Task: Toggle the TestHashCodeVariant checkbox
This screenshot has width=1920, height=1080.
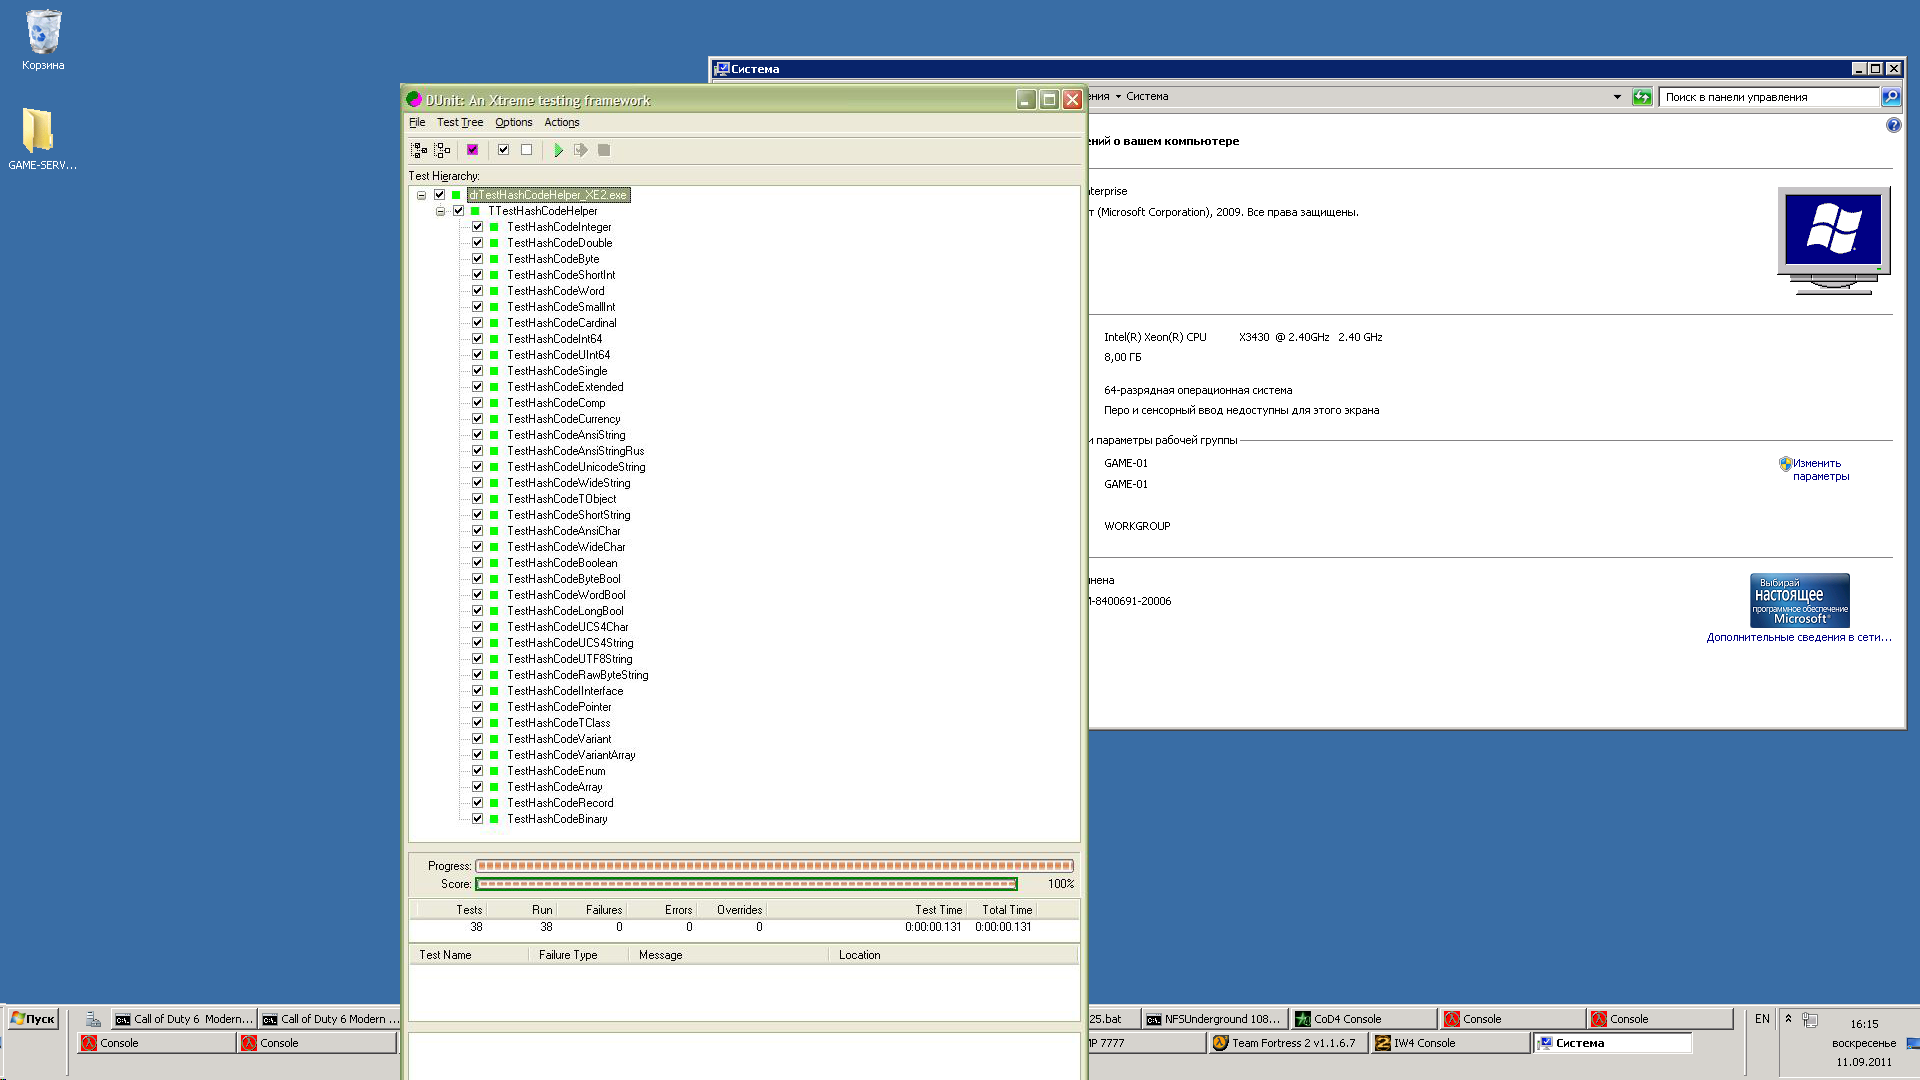Action: coord(477,739)
